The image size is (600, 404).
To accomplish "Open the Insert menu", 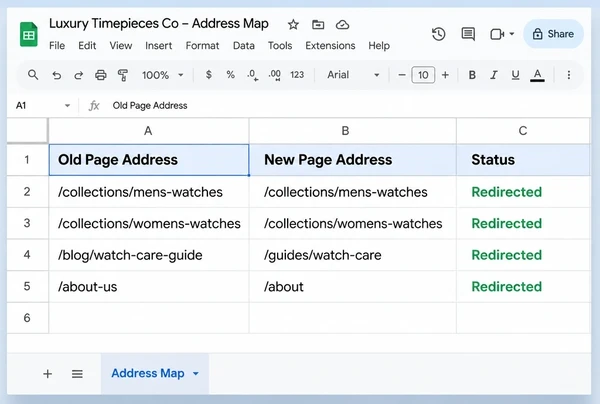I will click(158, 46).
